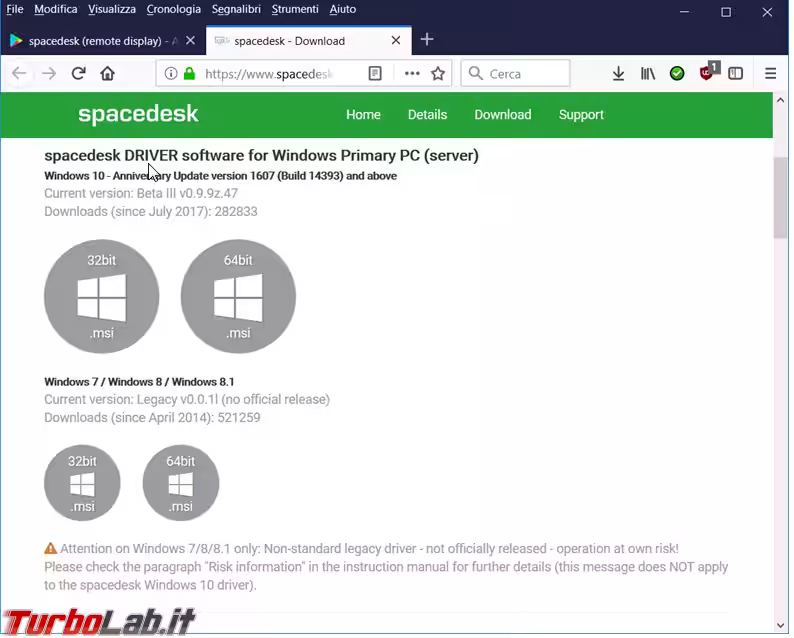Open the Support navigation link

(x=582, y=115)
